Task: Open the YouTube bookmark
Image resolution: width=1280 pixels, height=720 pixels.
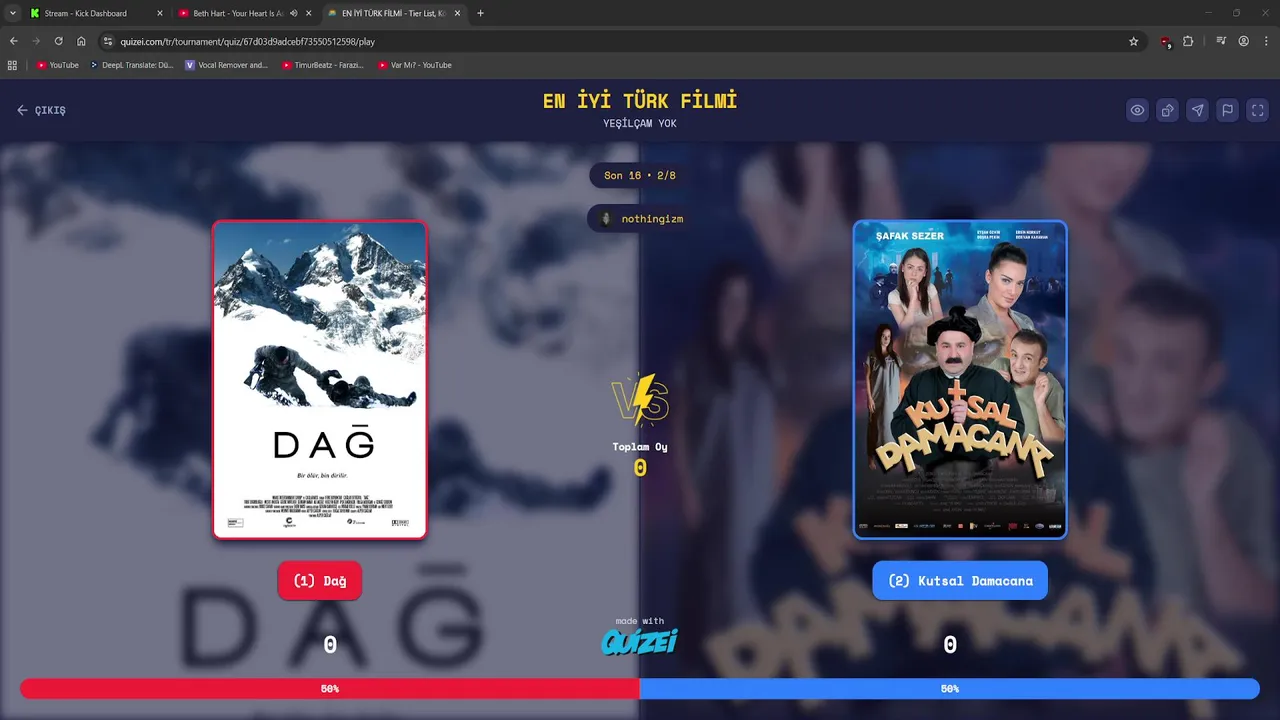Action: pyautogui.click(x=57, y=65)
